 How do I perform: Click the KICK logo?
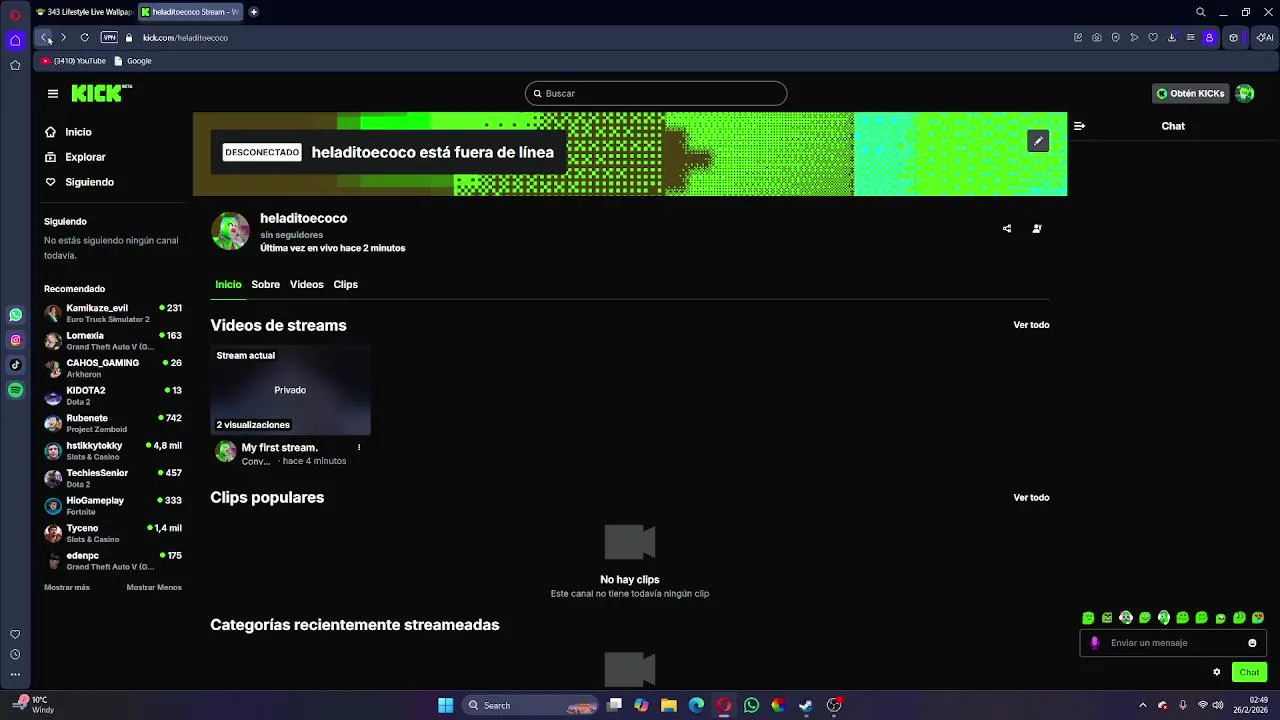(x=101, y=93)
